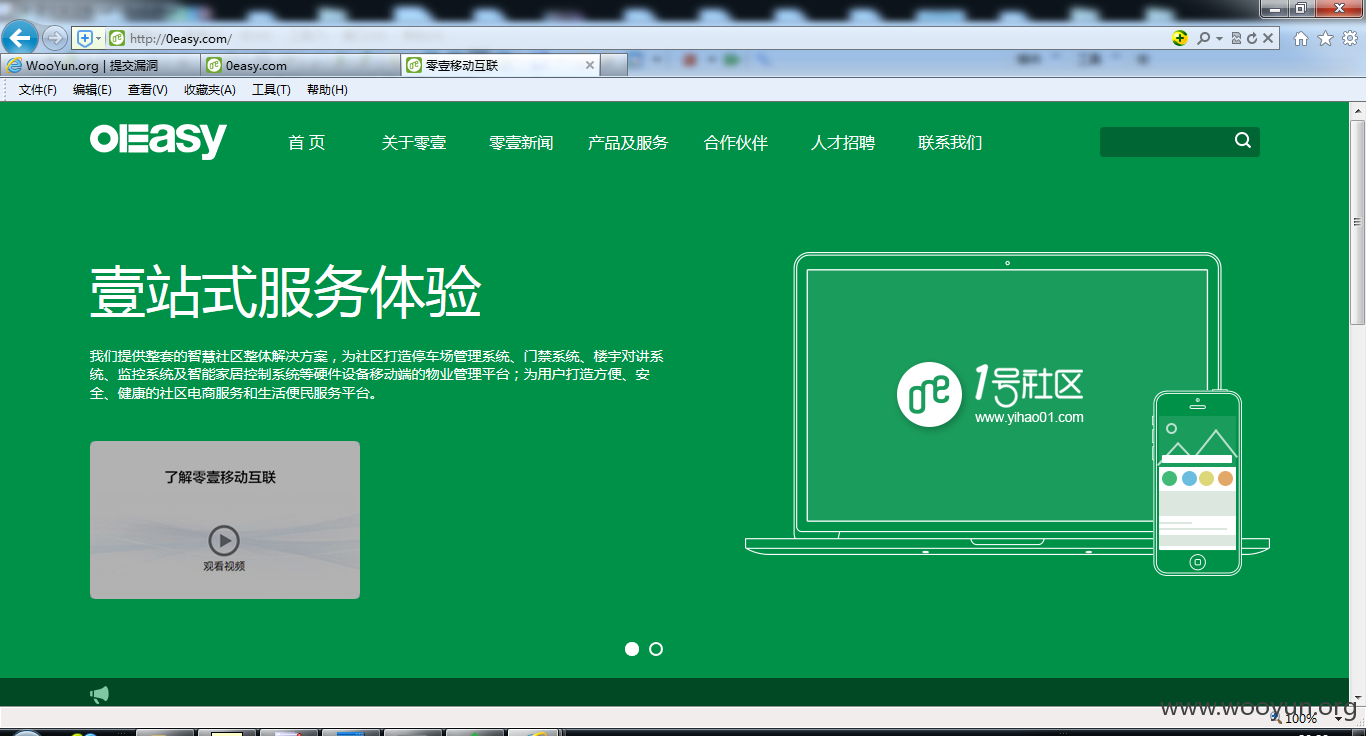Click the magnifier search icon in address bar
Viewport: 1366px width, 736px height.
coord(1204,38)
